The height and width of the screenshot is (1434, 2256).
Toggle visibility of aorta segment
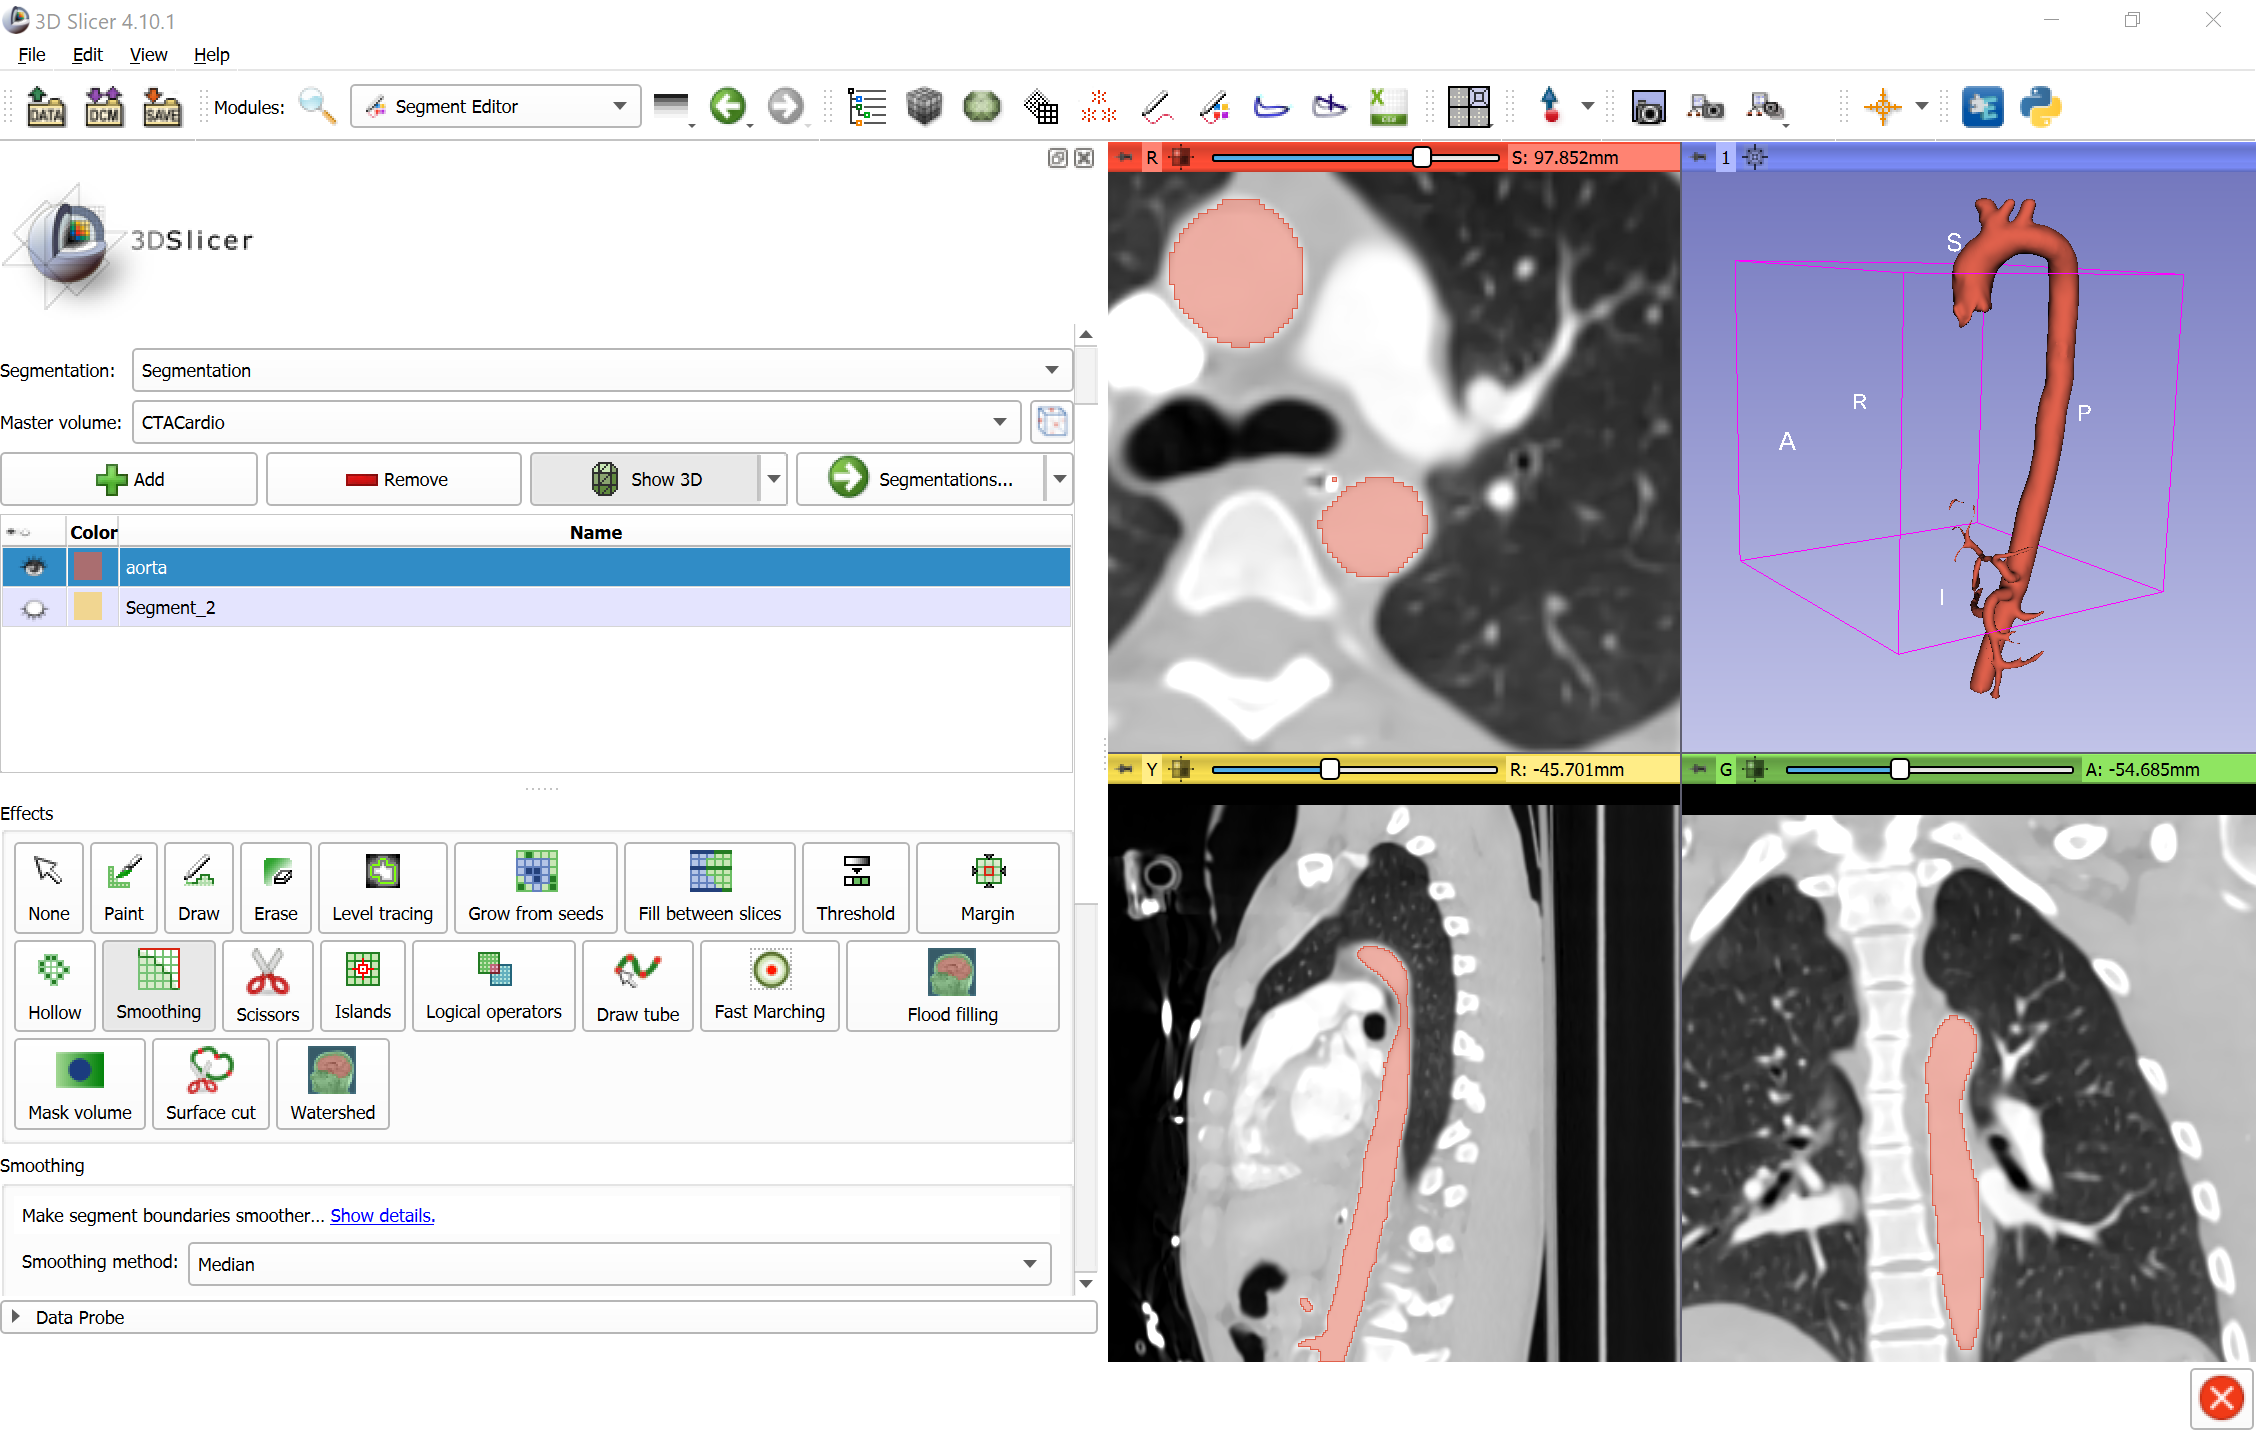click(x=33, y=566)
